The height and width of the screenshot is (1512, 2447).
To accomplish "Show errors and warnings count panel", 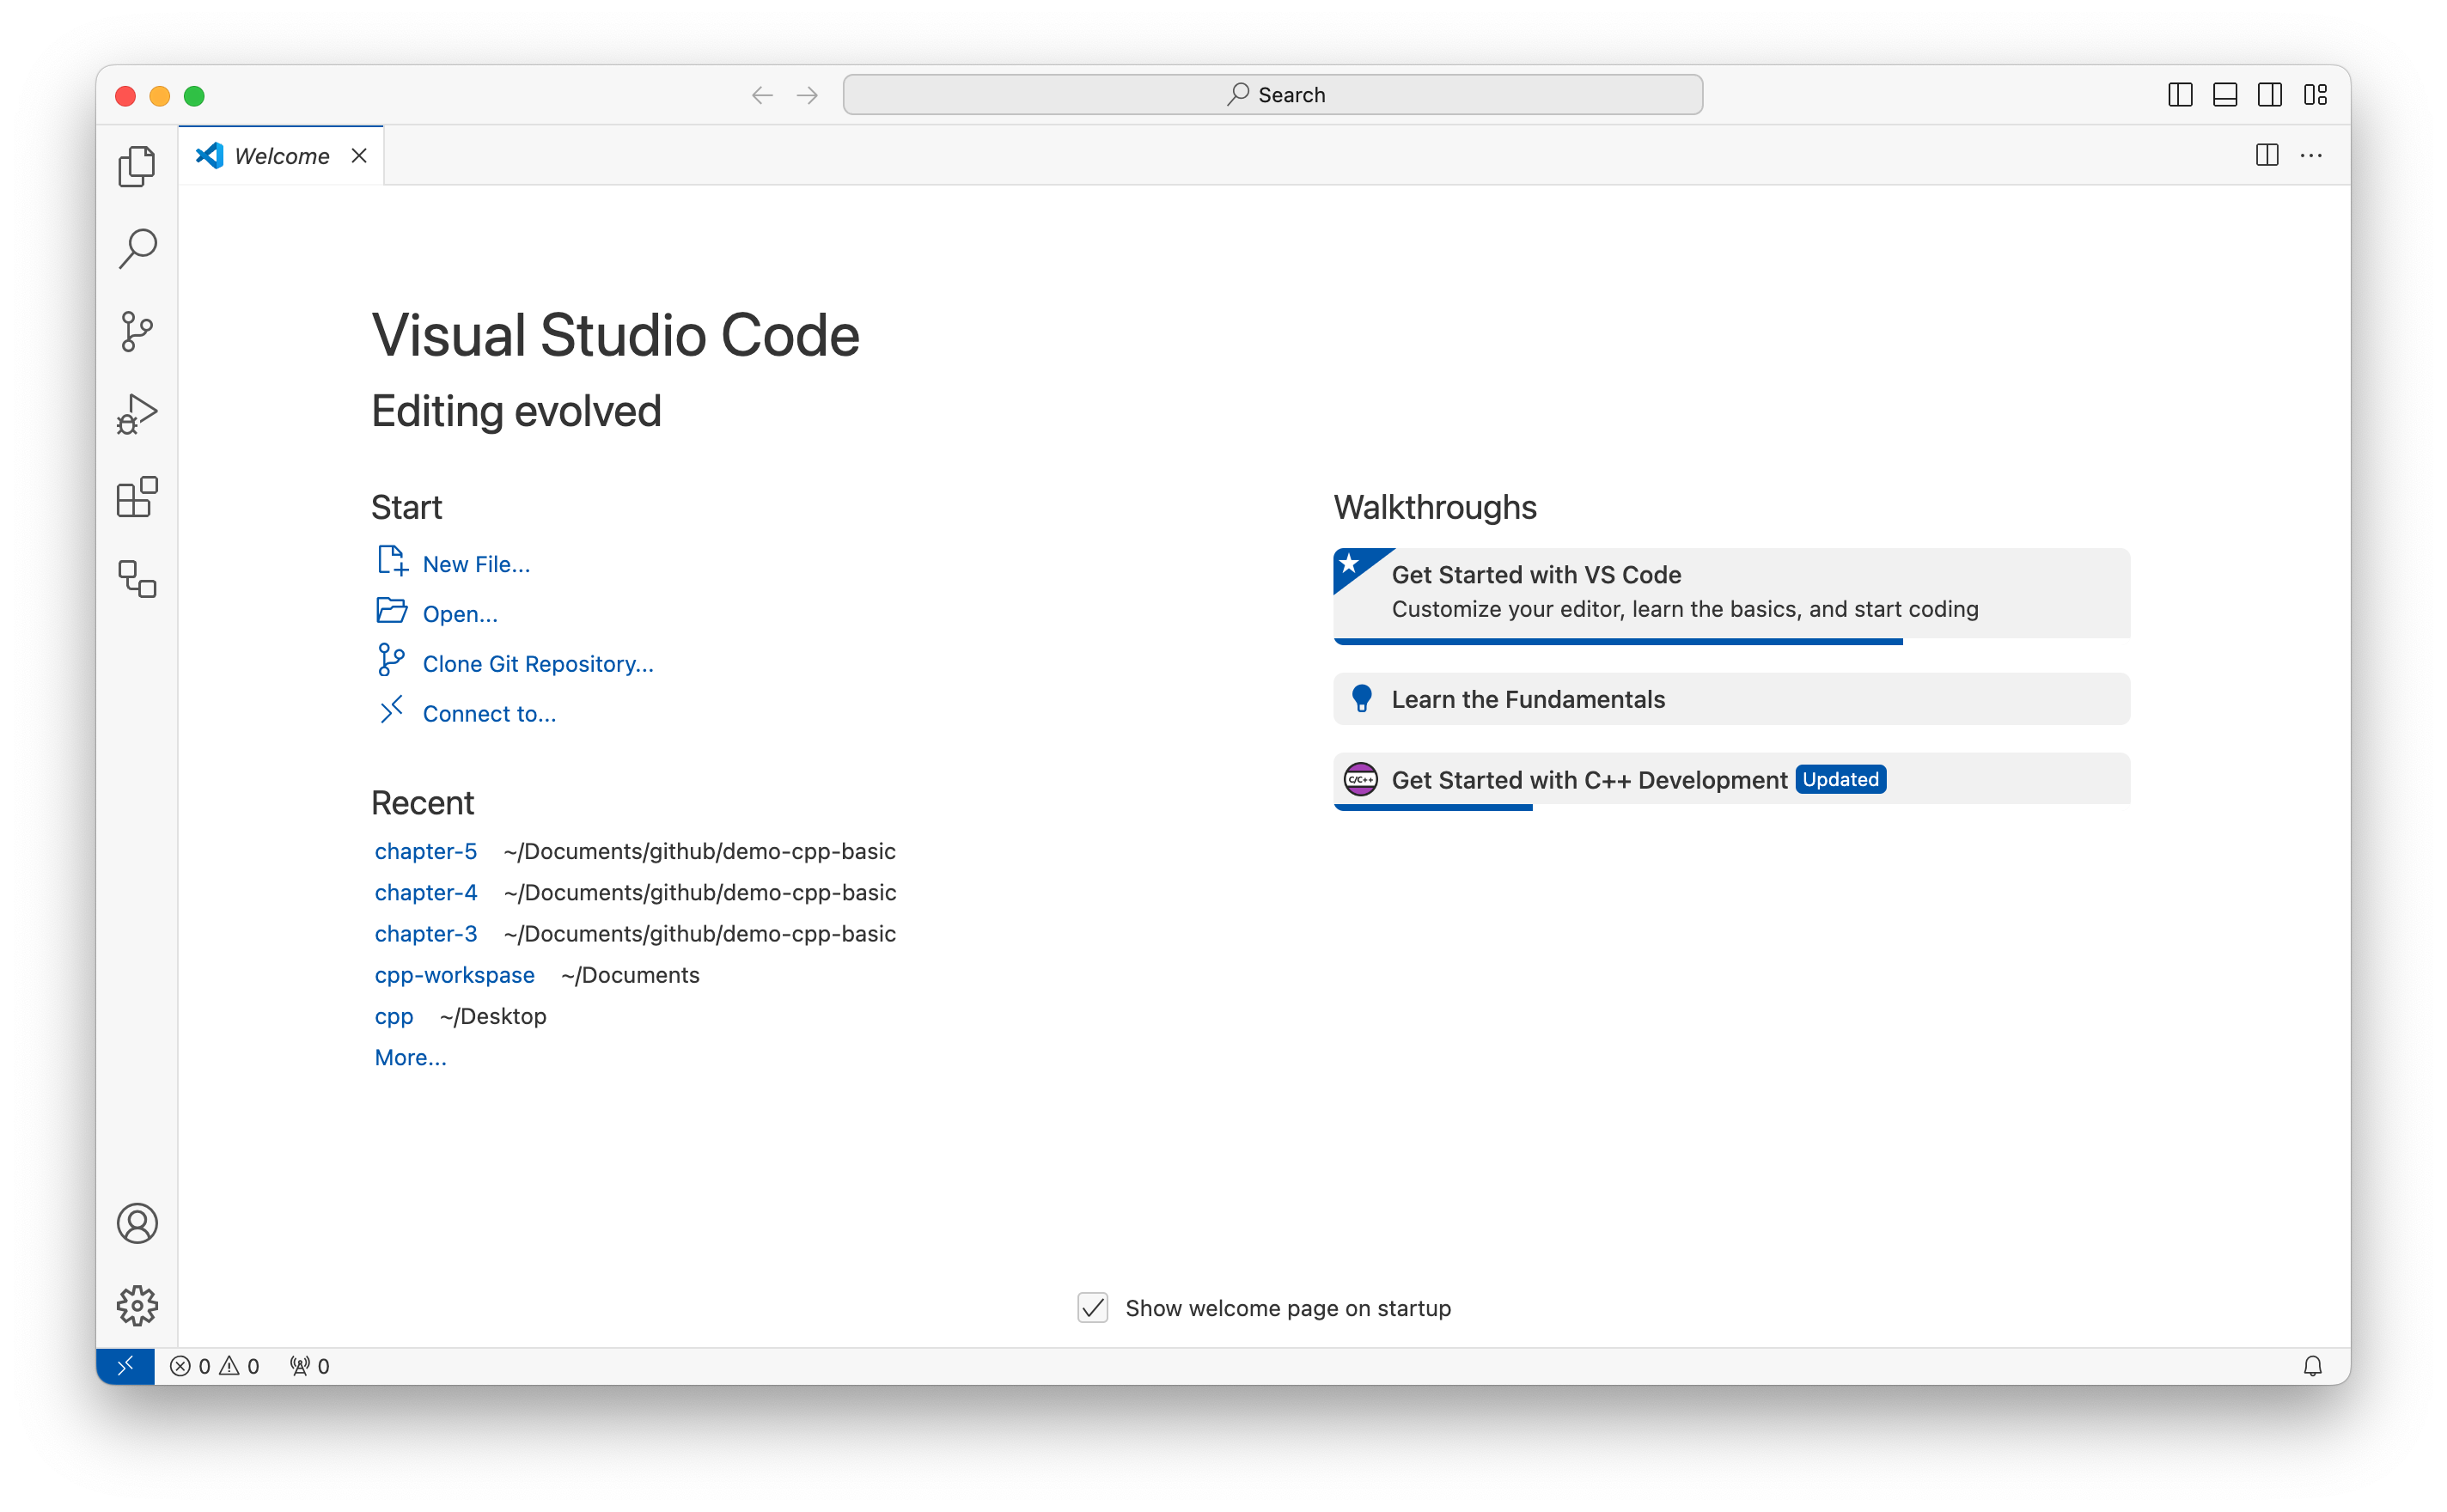I will (x=214, y=1366).
